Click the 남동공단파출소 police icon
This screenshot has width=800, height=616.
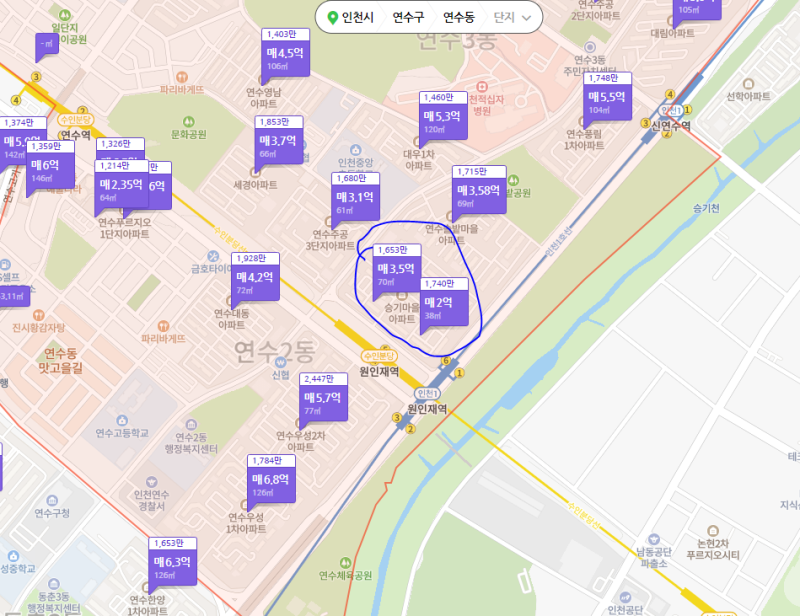pyautogui.click(x=654, y=539)
